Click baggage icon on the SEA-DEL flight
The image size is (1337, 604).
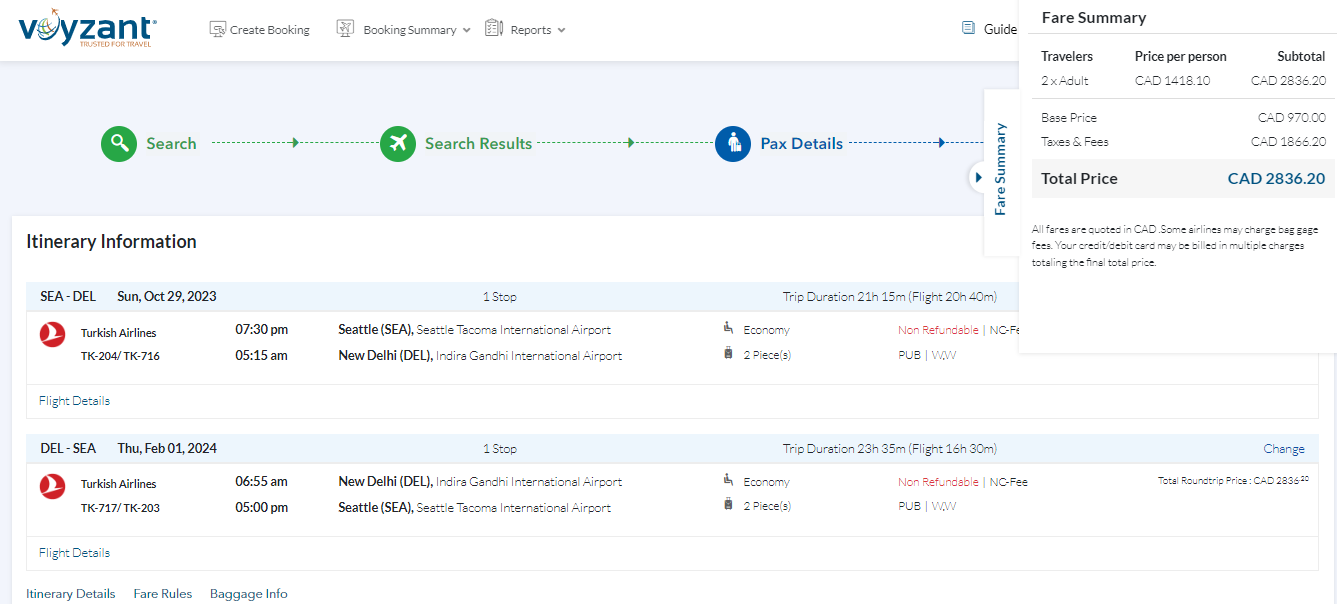(x=728, y=353)
